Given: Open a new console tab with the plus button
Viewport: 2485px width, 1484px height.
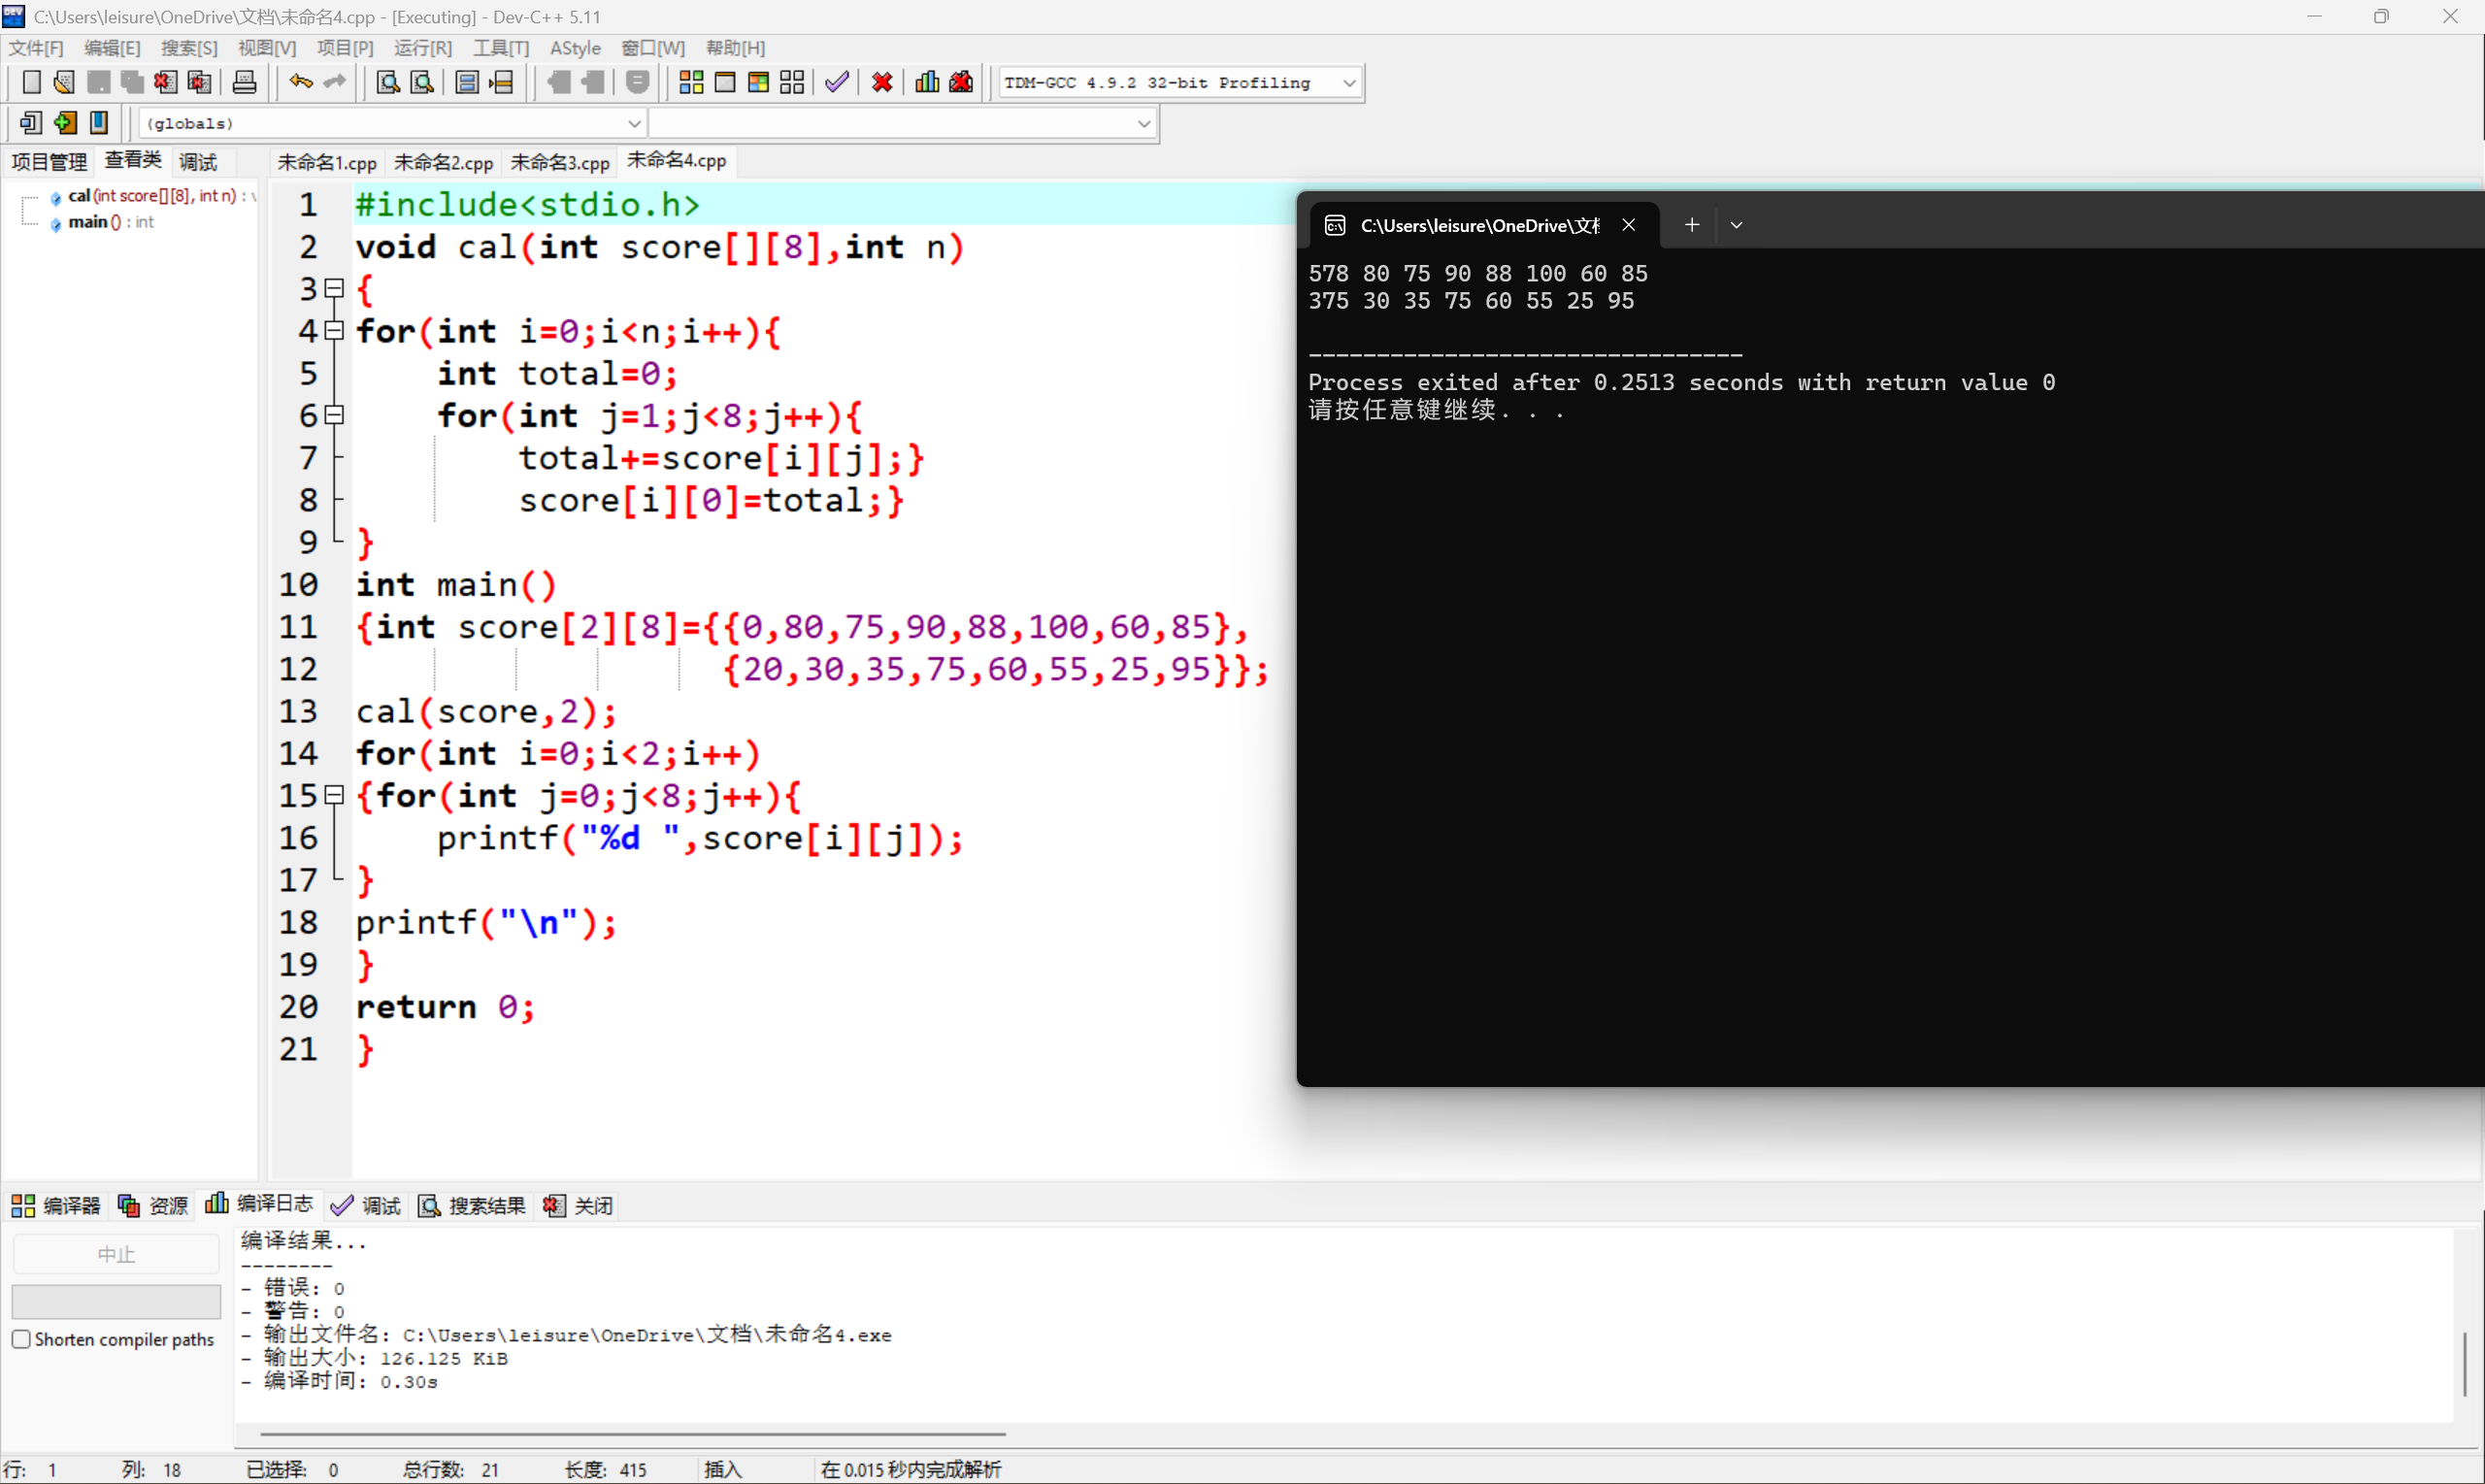Looking at the screenshot, I should [x=1691, y=224].
